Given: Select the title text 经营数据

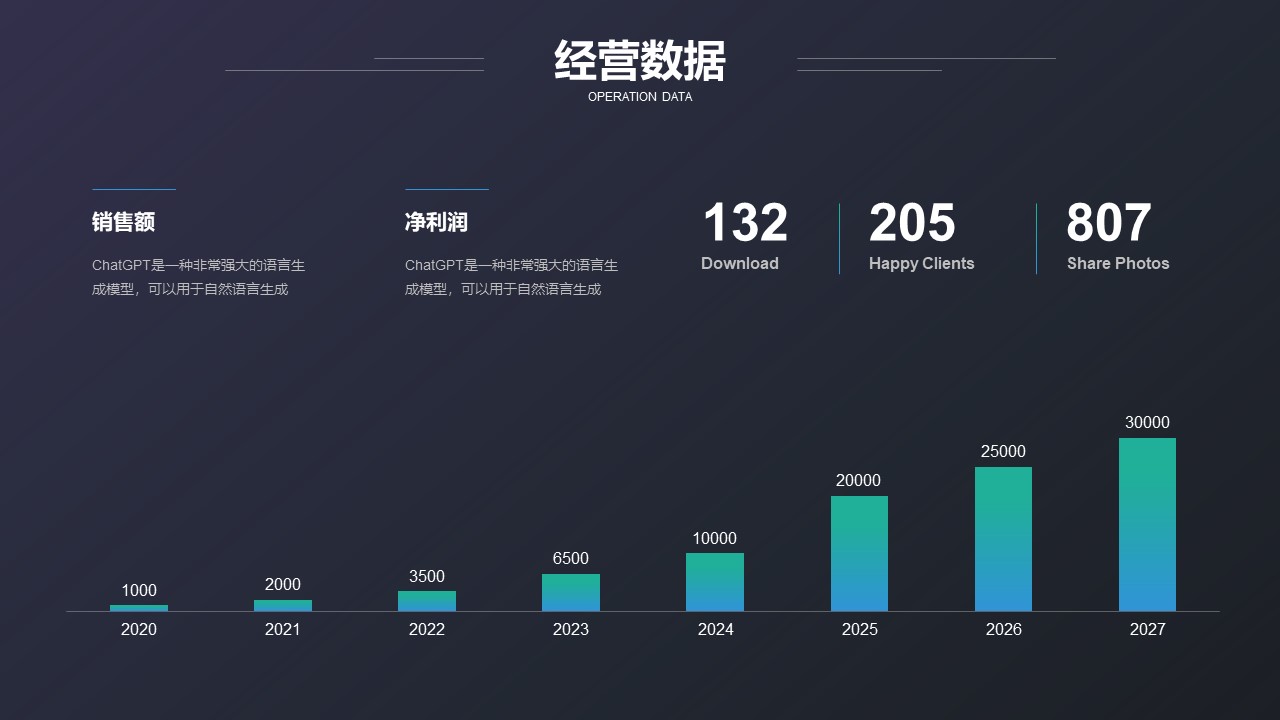Looking at the screenshot, I should (x=640, y=61).
